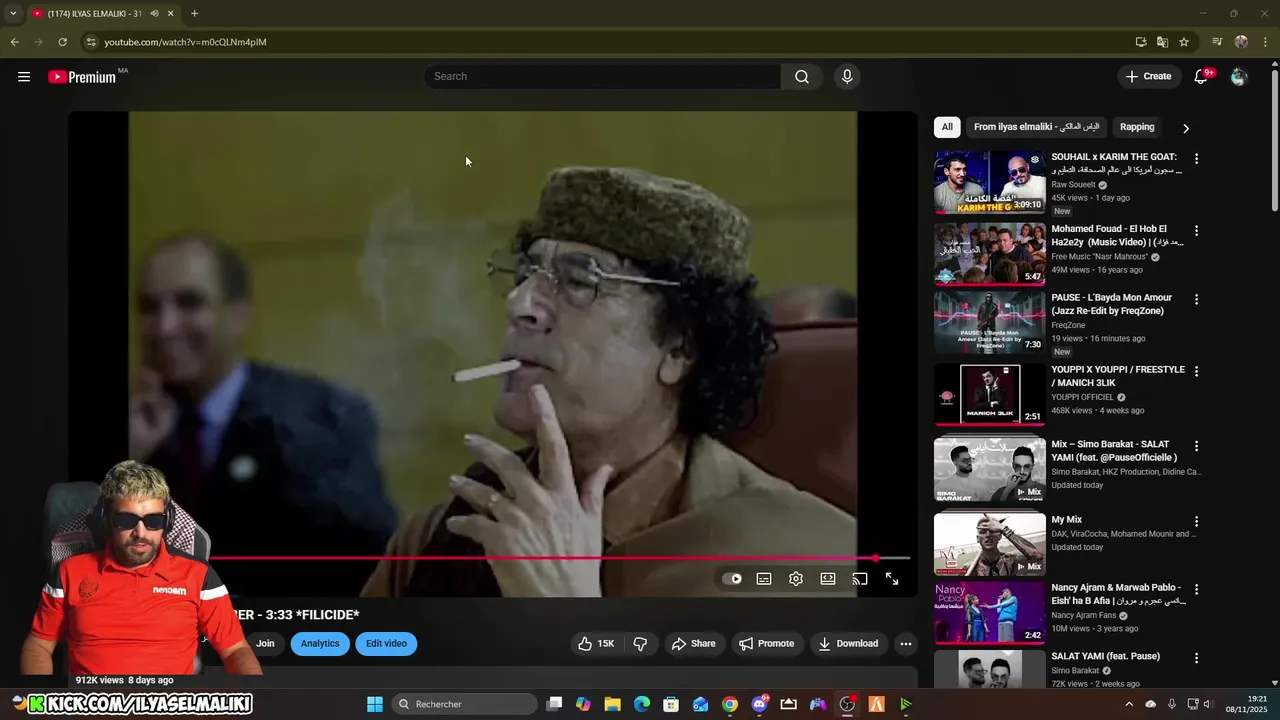This screenshot has width=1280, height=720.
Task: Open SALAT YAMI (feat. Pause) title
Action: point(1106,656)
